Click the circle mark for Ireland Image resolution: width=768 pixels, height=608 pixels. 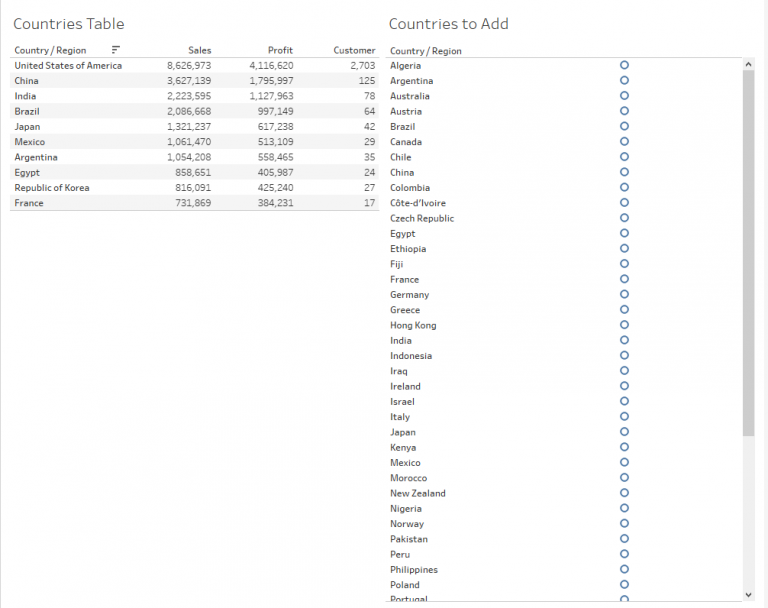(x=624, y=386)
